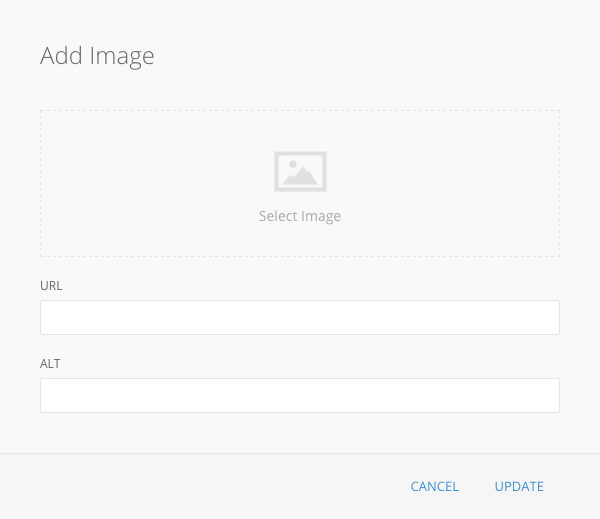Select the mountain picture icon in the drop zone

point(300,171)
